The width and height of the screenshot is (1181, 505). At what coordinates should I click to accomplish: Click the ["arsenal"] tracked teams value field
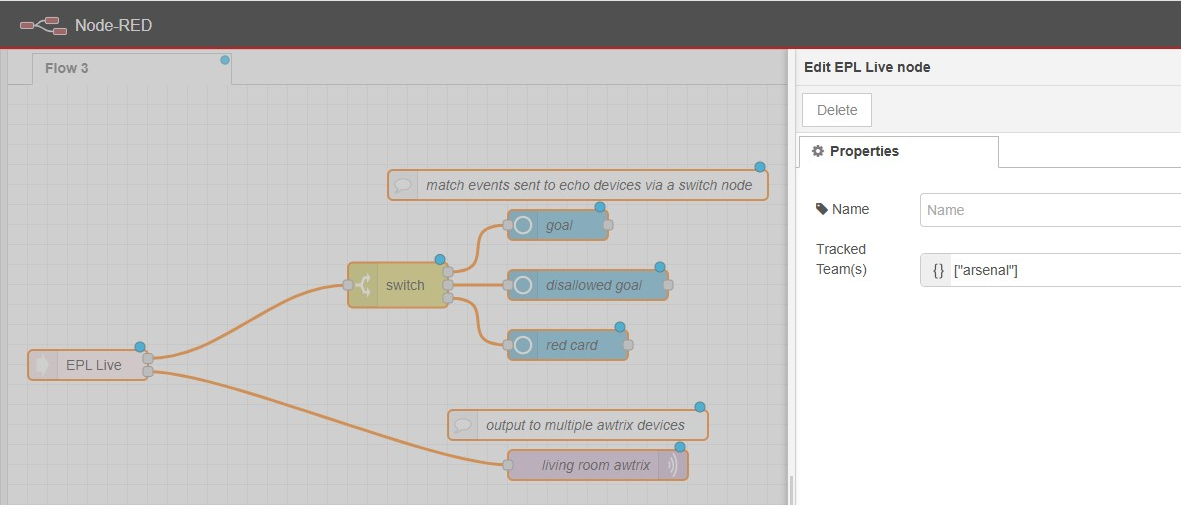point(1065,270)
